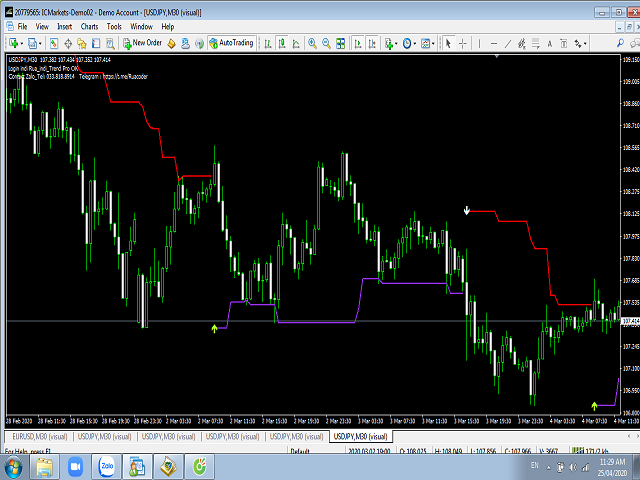Image resolution: width=640 pixels, height=480 pixels.
Task: Select the Text (A) tool
Action: pos(550,43)
